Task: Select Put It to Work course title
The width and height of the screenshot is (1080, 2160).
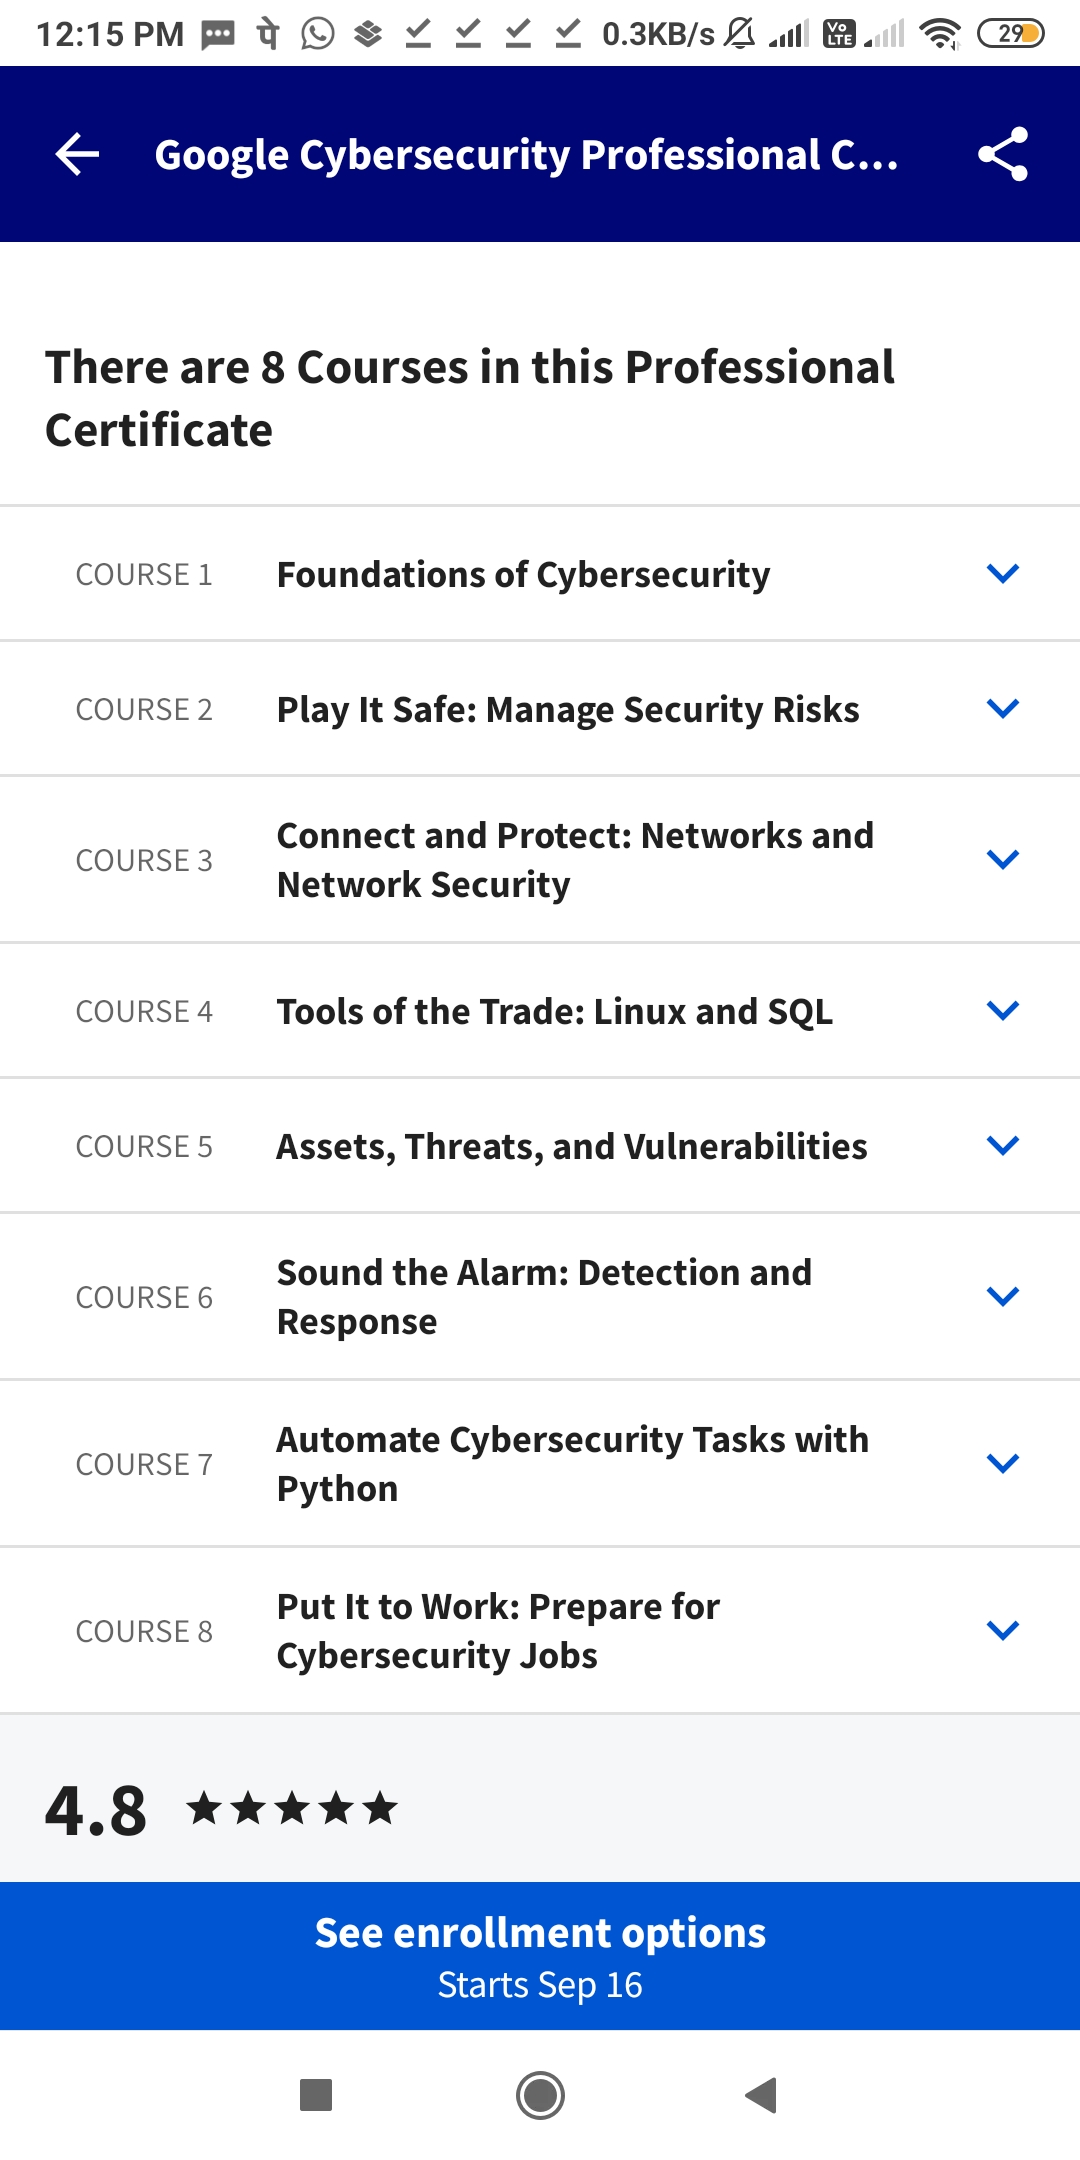Action: pos(498,1630)
